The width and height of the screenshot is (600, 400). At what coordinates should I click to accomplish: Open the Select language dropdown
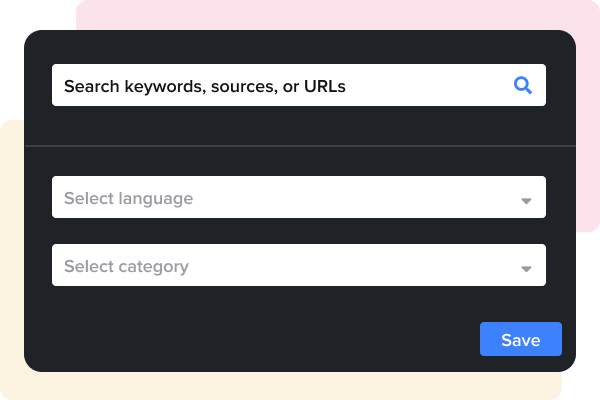click(x=298, y=198)
